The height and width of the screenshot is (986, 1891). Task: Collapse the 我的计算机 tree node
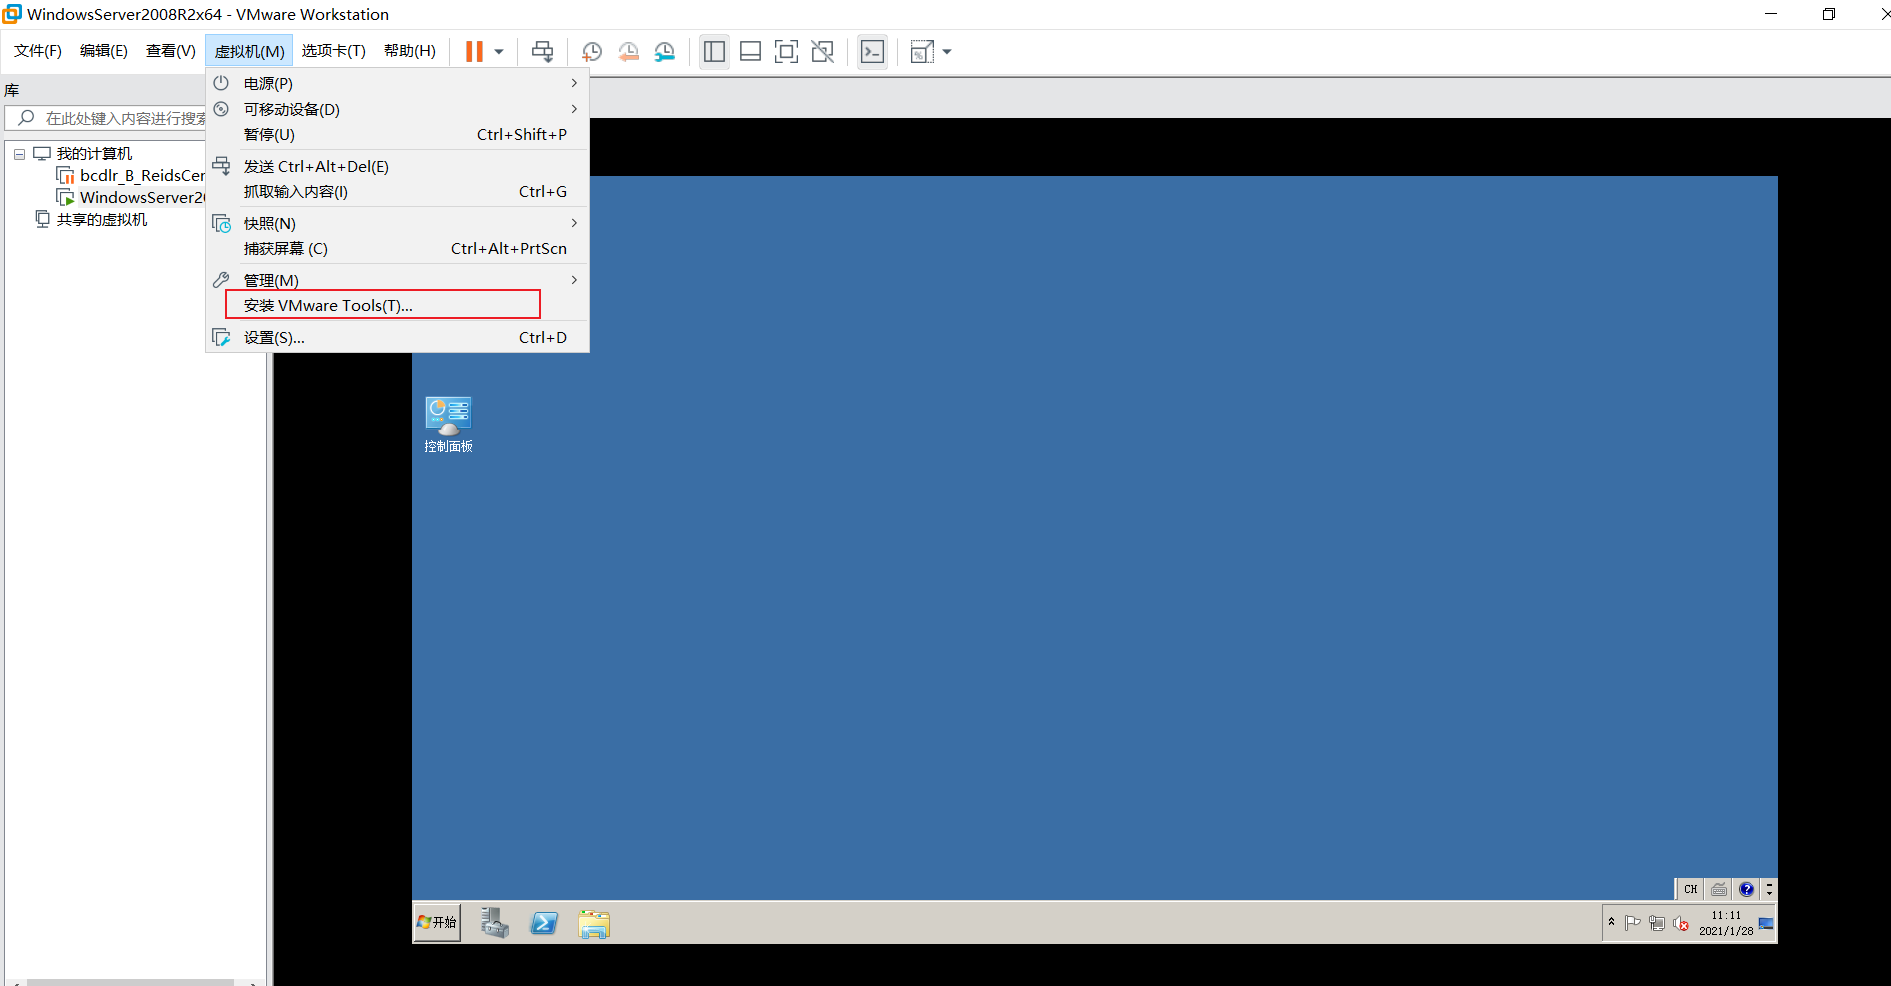[x=18, y=153]
